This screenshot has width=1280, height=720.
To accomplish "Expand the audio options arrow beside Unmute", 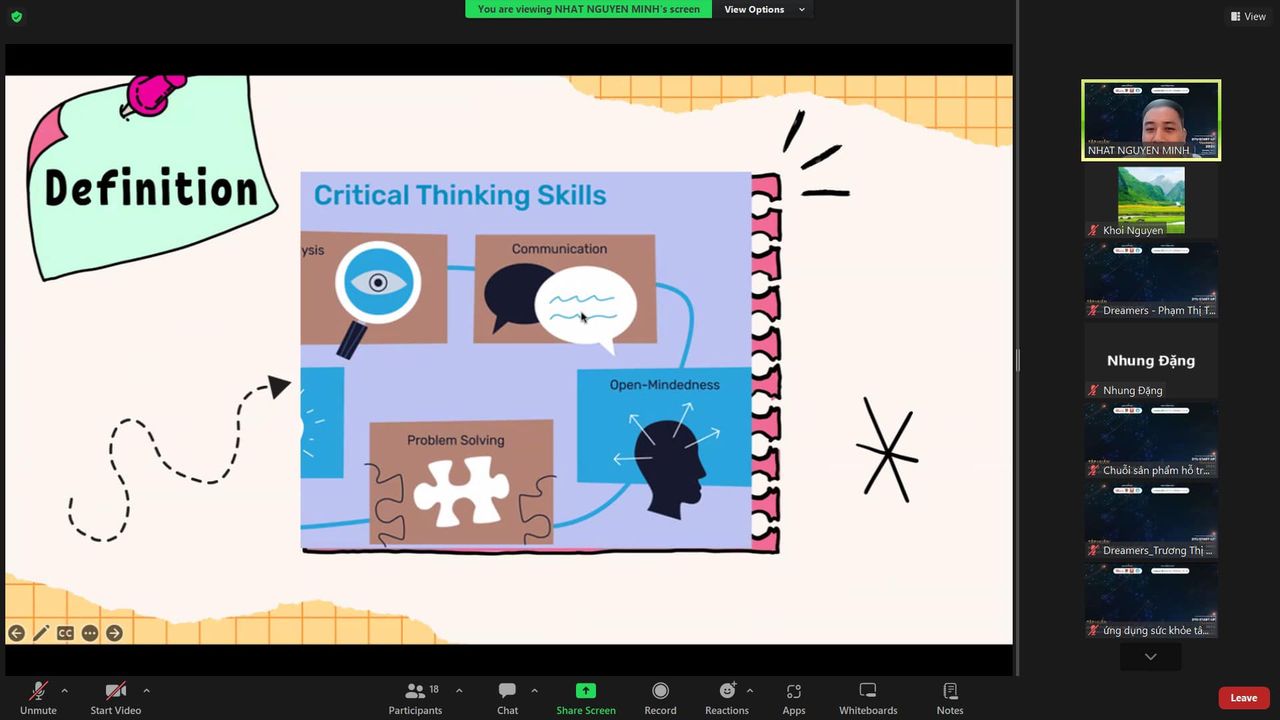I will pos(65,690).
